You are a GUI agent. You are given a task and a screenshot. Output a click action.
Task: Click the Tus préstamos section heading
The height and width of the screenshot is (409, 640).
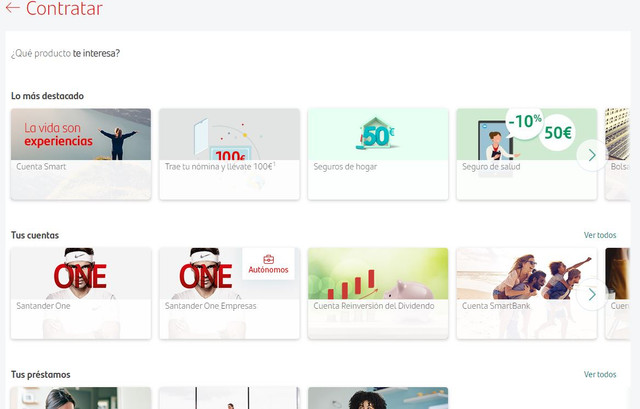40,374
